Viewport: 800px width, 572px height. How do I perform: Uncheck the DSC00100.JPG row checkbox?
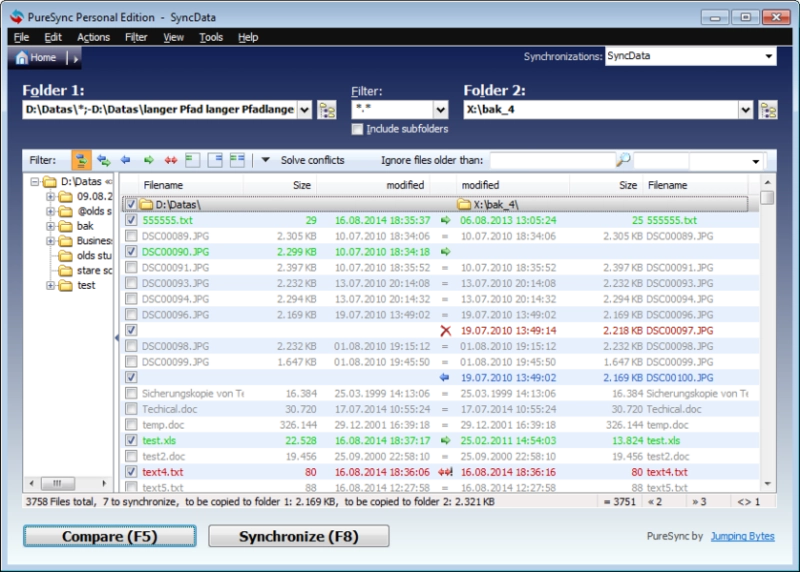click(131, 378)
